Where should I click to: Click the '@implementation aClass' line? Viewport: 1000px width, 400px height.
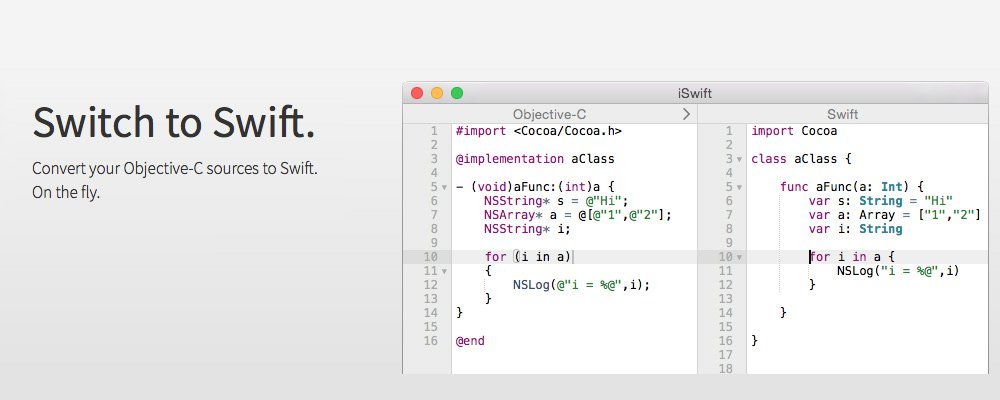535,159
